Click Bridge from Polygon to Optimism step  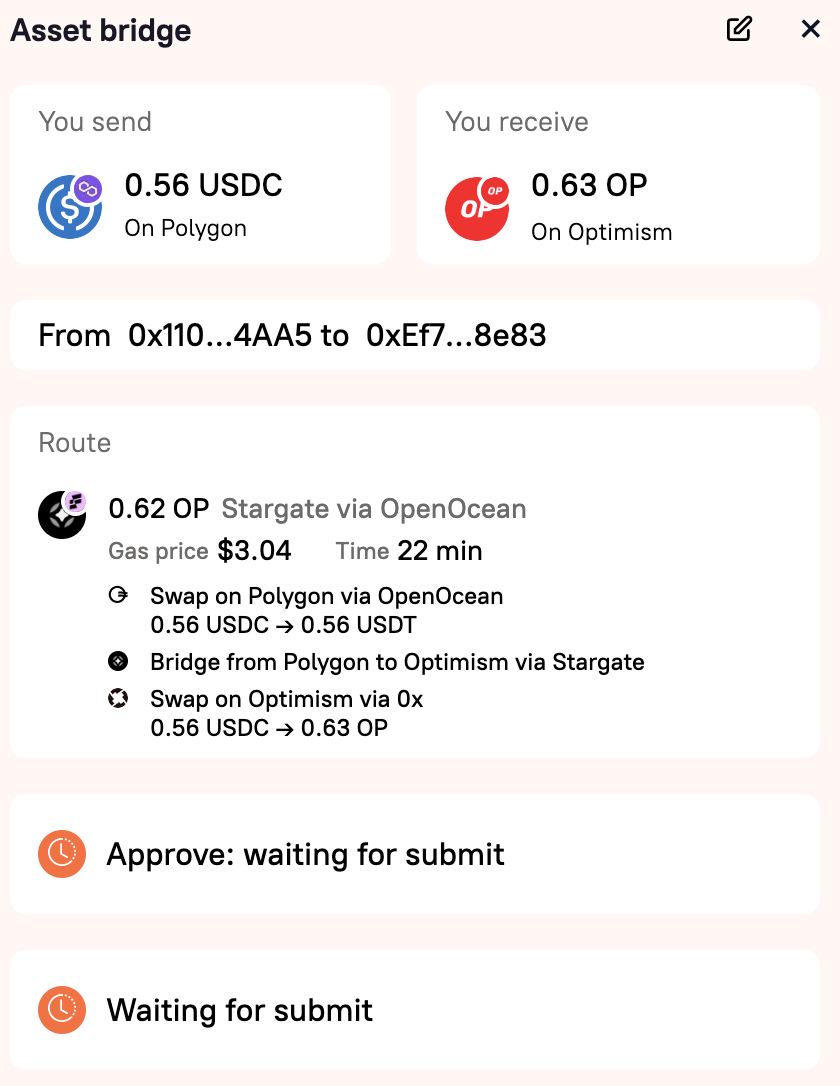(397, 662)
